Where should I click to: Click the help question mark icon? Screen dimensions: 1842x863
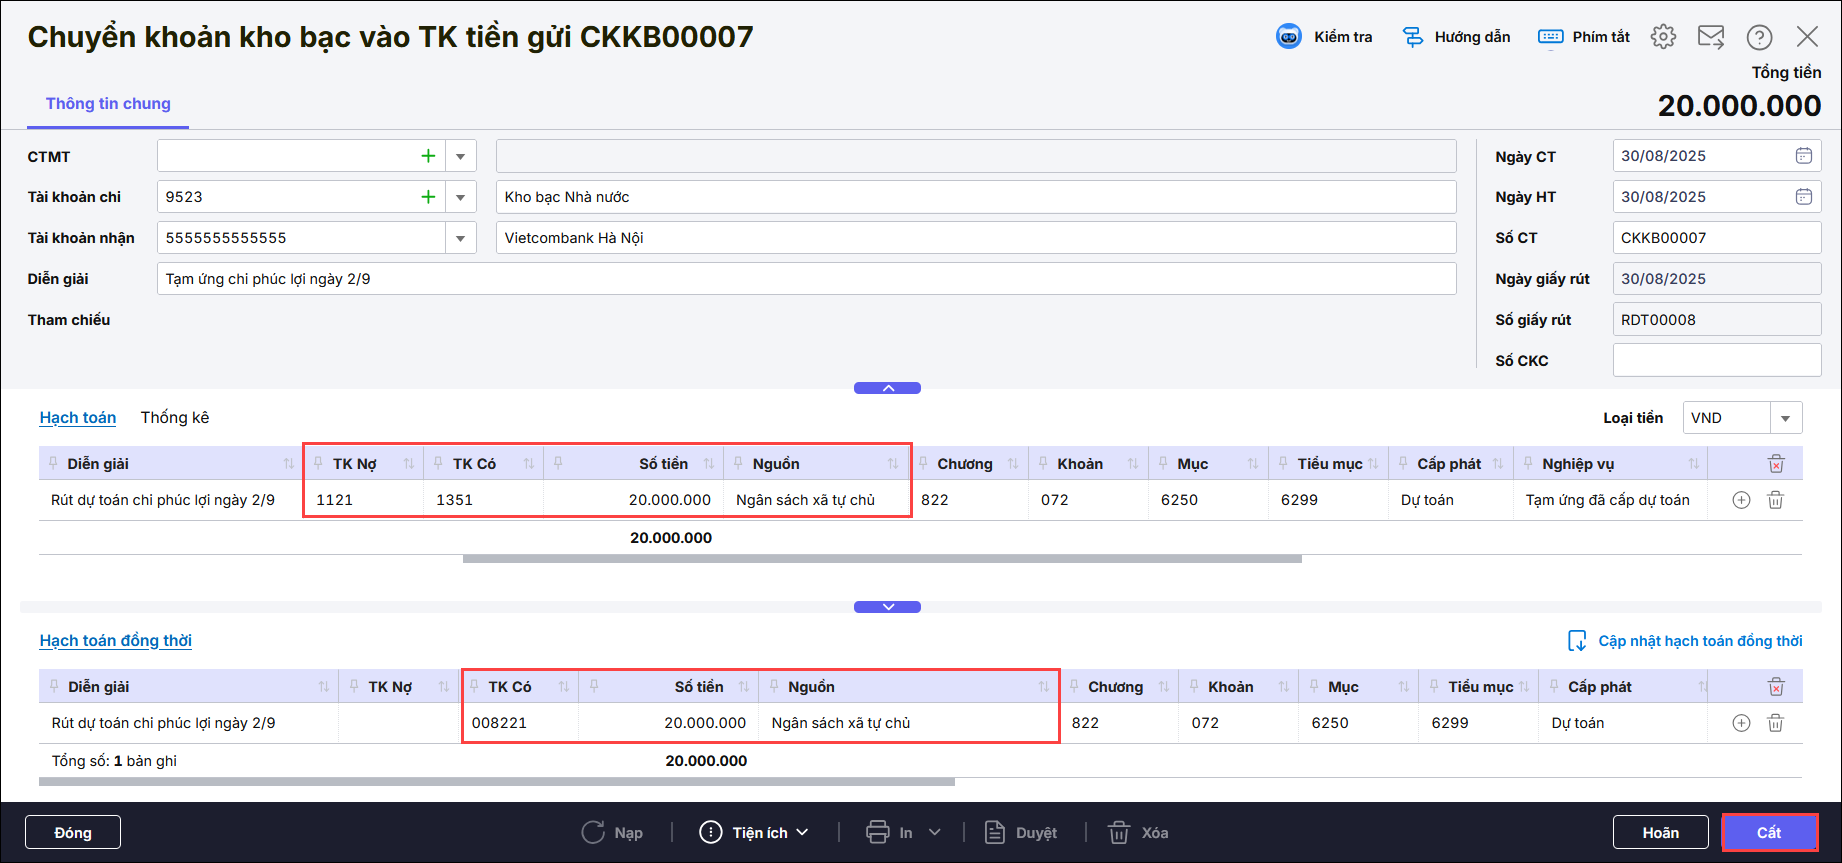pyautogui.click(x=1759, y=37)
